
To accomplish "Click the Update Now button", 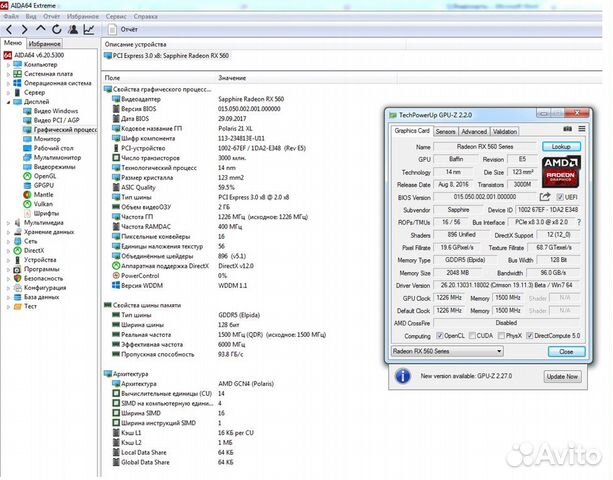I will coord(562,377).
